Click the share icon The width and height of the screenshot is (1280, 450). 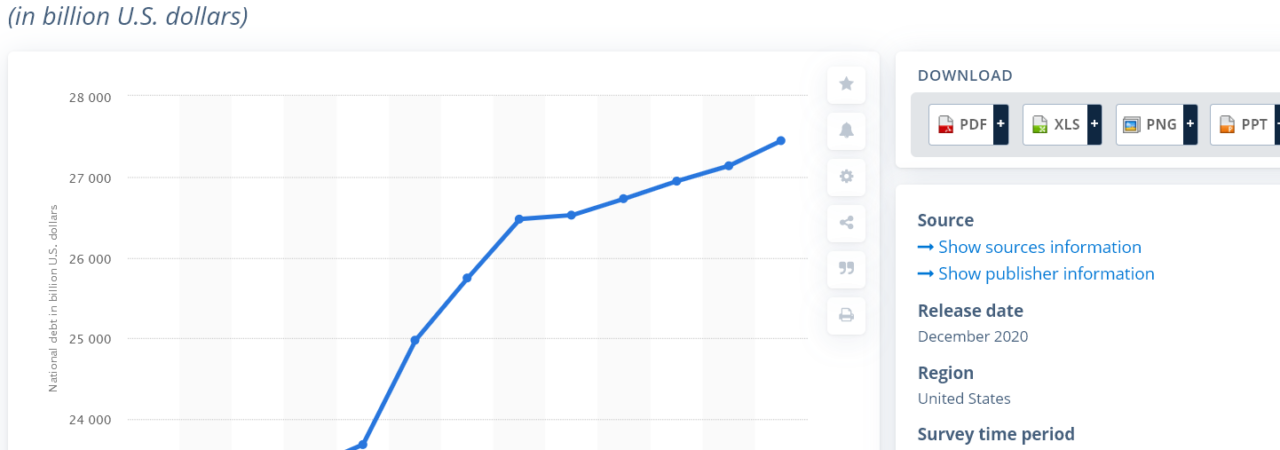846,223
